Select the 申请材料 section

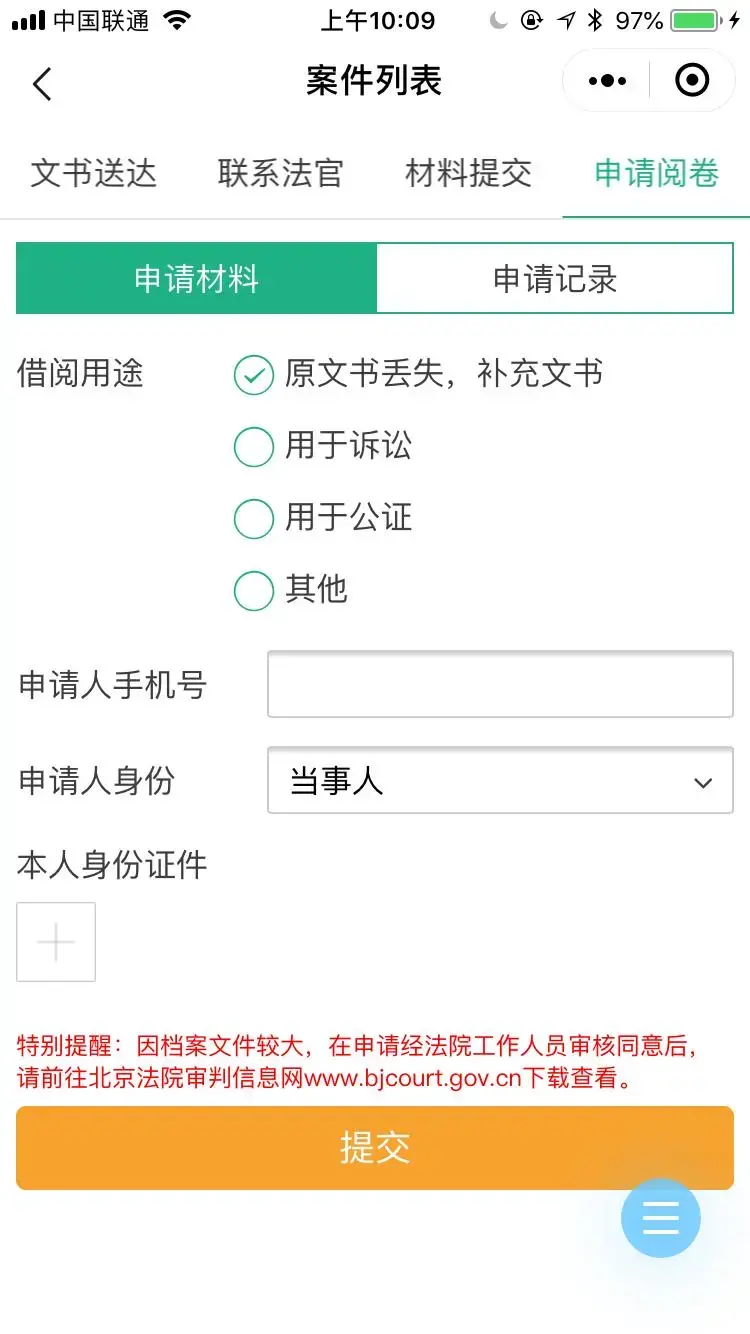point(197,279)
